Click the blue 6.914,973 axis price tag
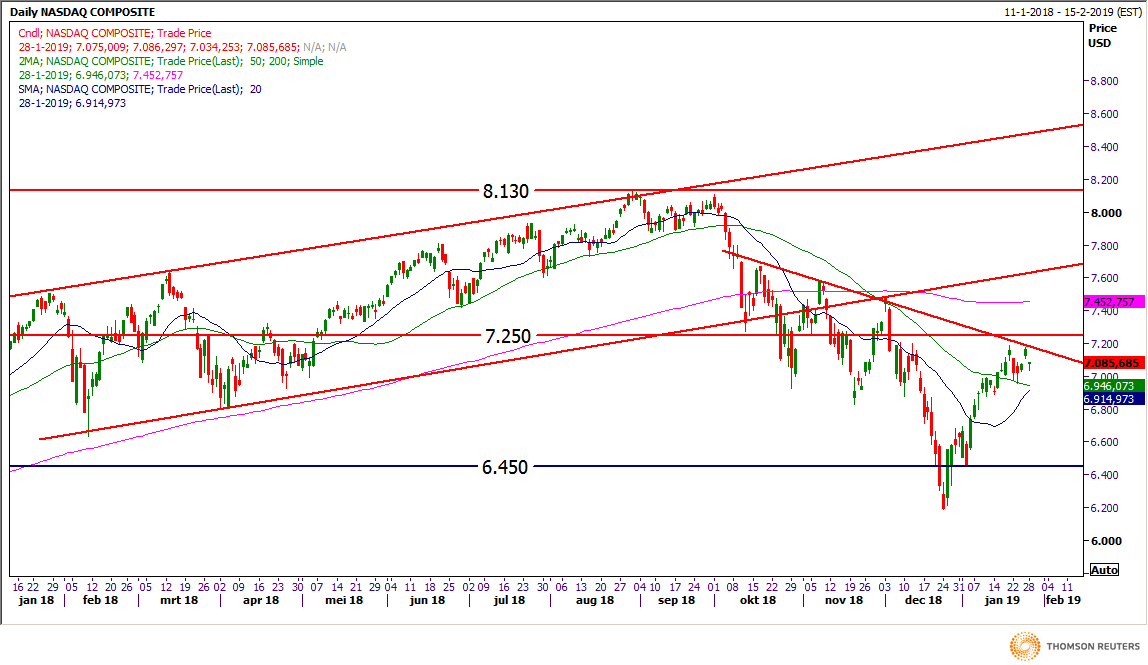 pyautogui.click(x=1113, y=399)
